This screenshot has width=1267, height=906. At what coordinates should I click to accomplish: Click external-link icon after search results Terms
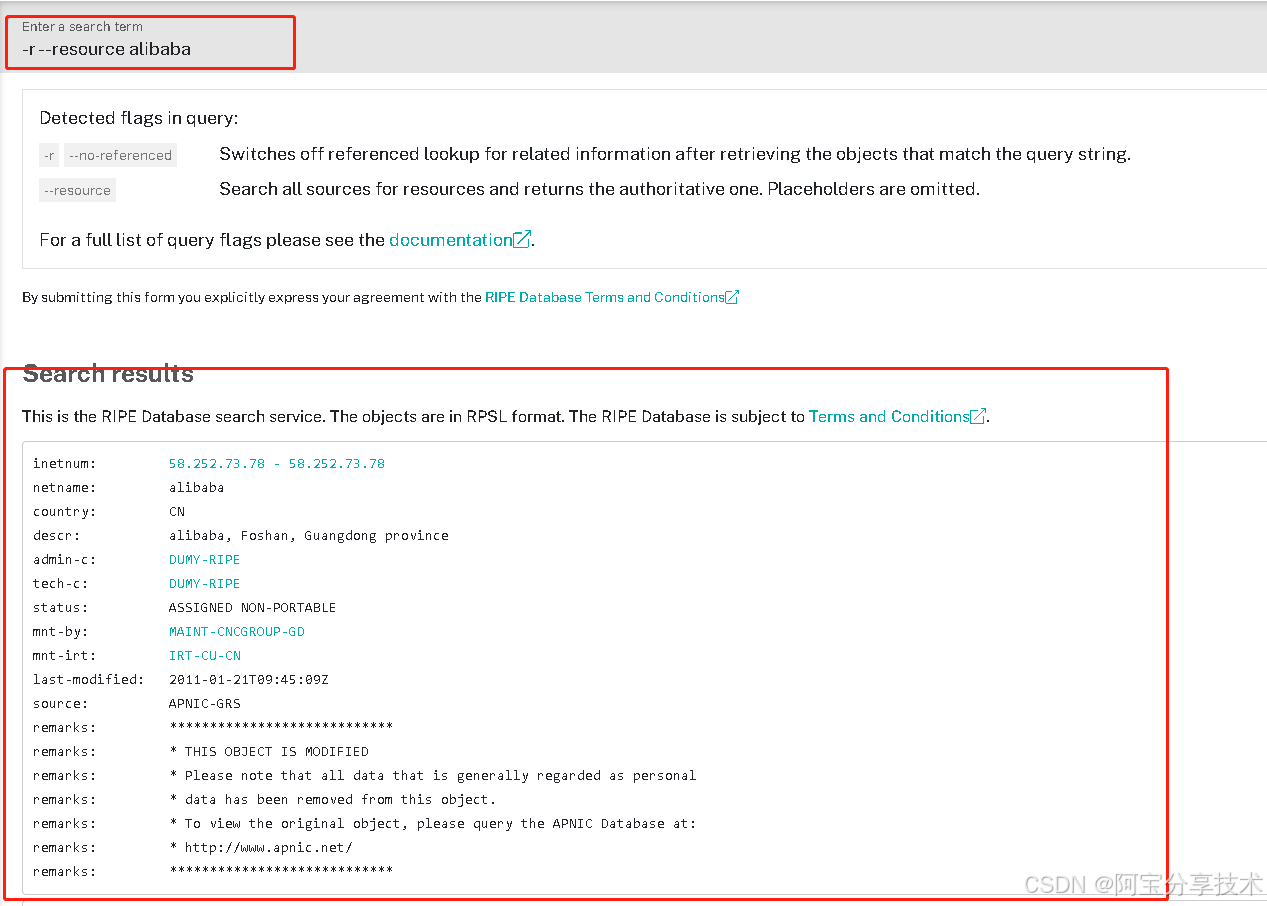click(978, 416)
